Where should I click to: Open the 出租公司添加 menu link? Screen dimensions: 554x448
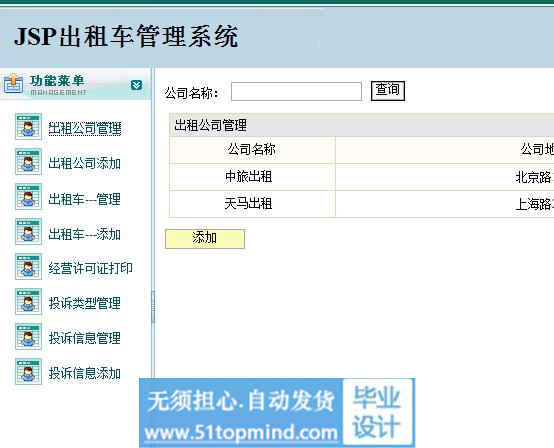coord(85,163)
